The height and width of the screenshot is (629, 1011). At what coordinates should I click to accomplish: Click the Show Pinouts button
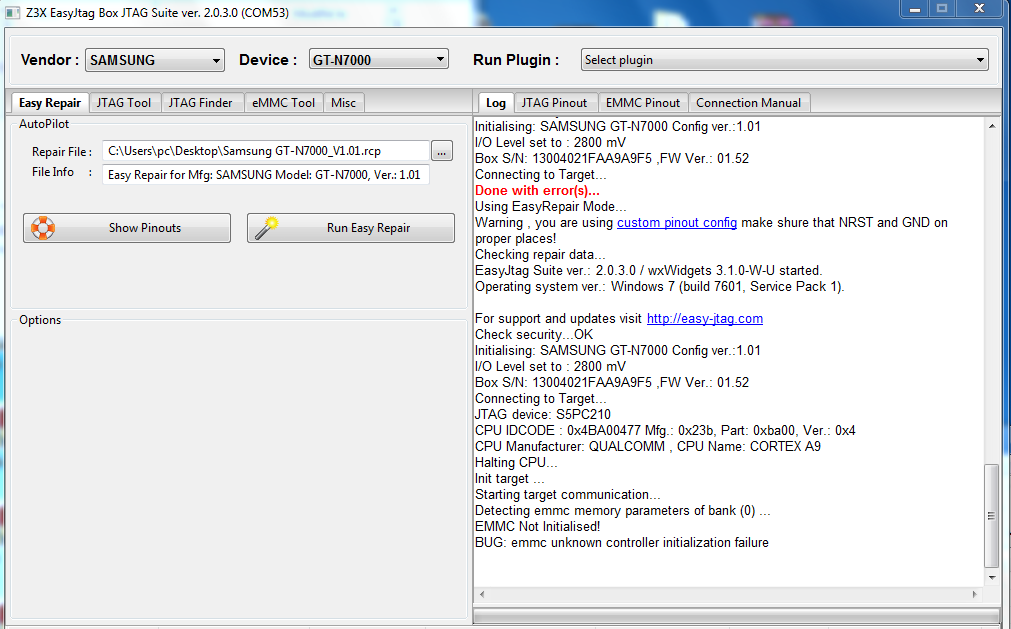(127, 227)
